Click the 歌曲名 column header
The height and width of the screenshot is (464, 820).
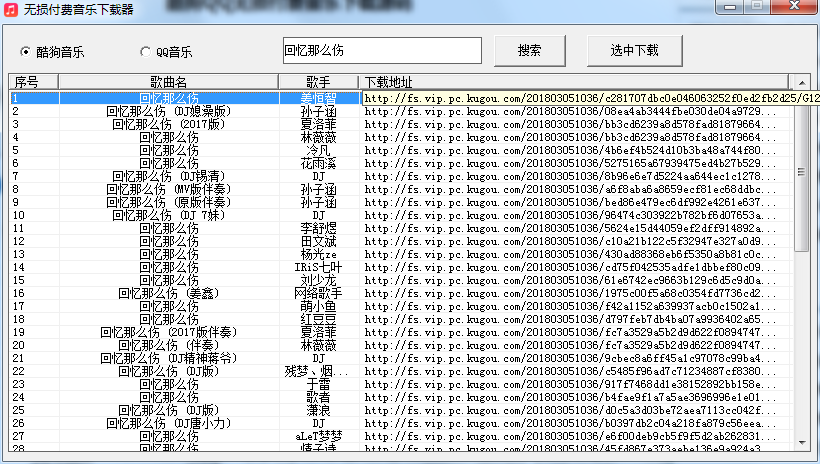coord(168,82)
